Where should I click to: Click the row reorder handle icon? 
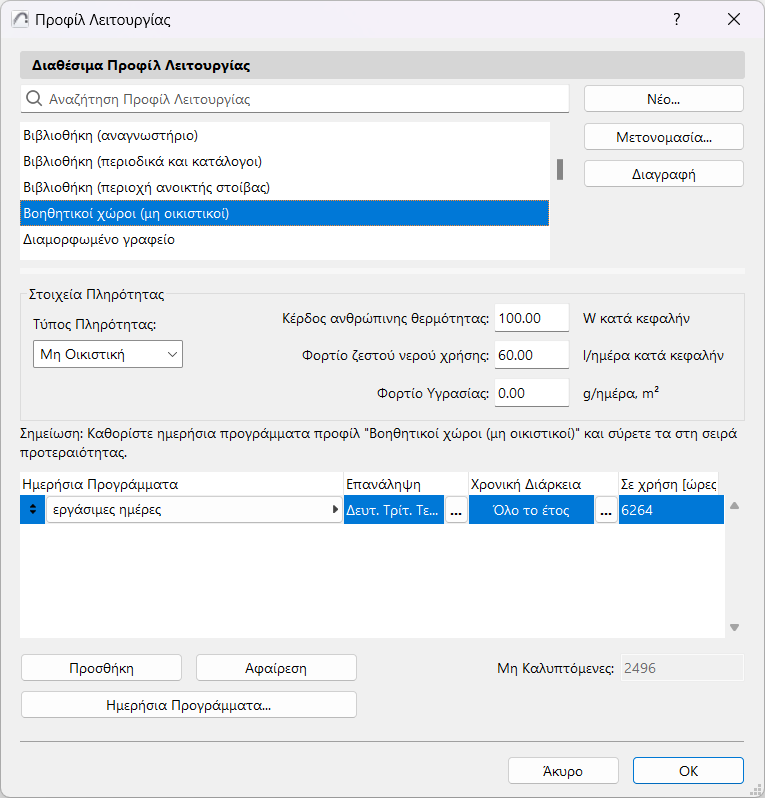point(32,510)
